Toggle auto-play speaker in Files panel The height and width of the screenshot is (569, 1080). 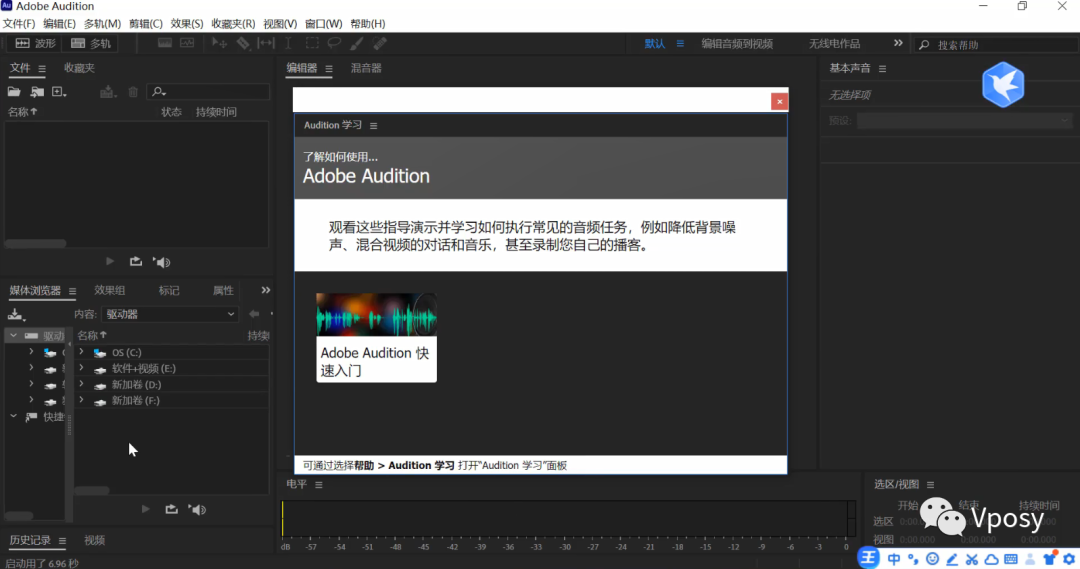[161, 262]
